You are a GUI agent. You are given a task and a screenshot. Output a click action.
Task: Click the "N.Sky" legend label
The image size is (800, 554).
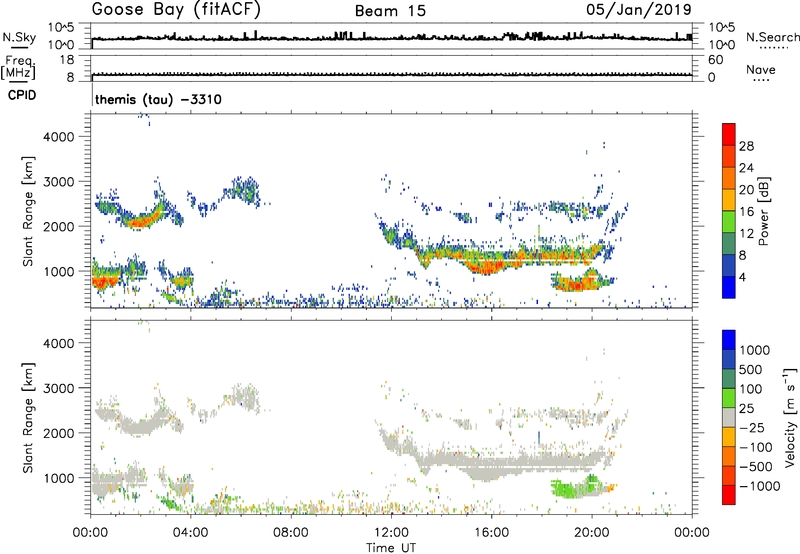(x=17, y=37)
